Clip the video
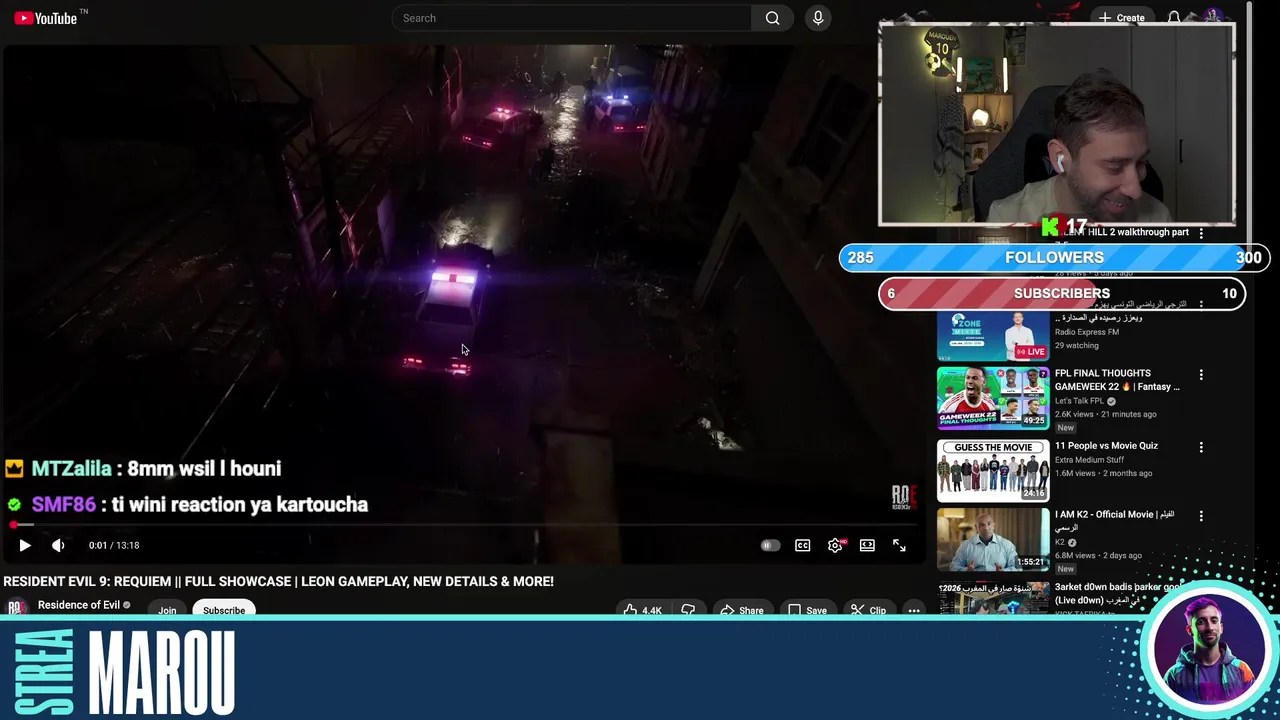 tap(869, 610)
